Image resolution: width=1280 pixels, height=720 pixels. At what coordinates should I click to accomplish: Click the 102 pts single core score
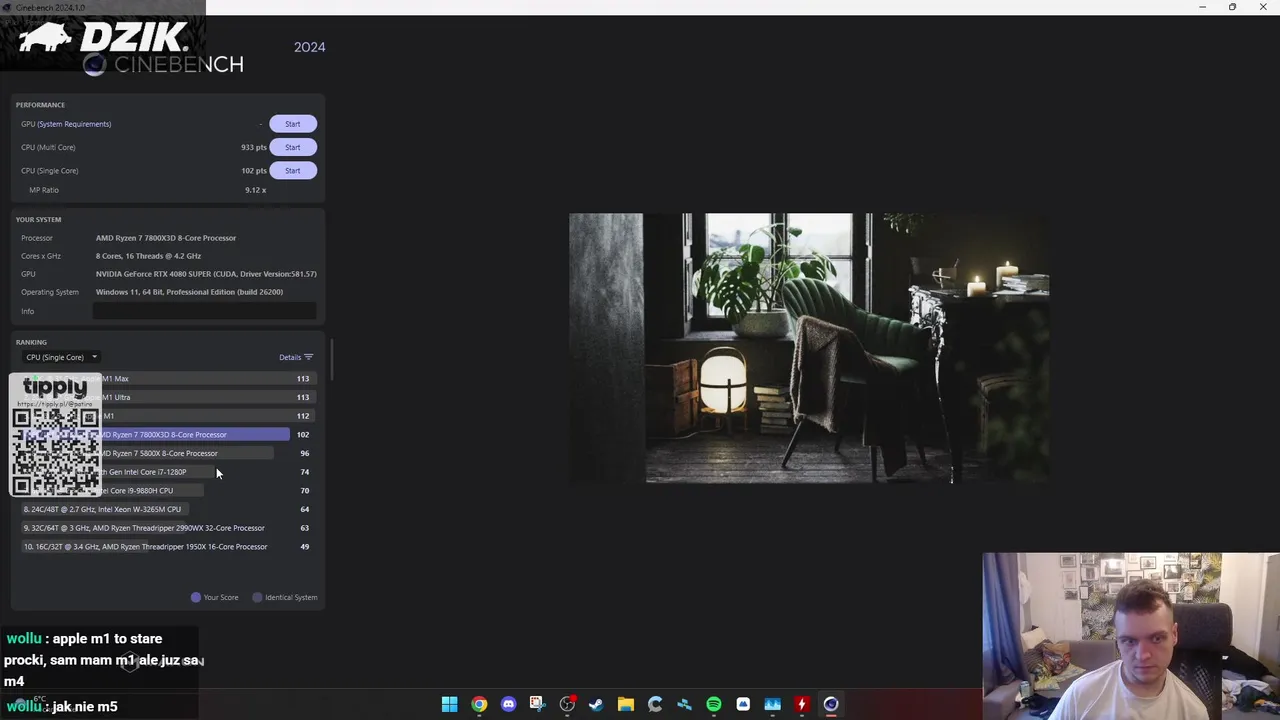pyautogui.click(x=254, y=170)
